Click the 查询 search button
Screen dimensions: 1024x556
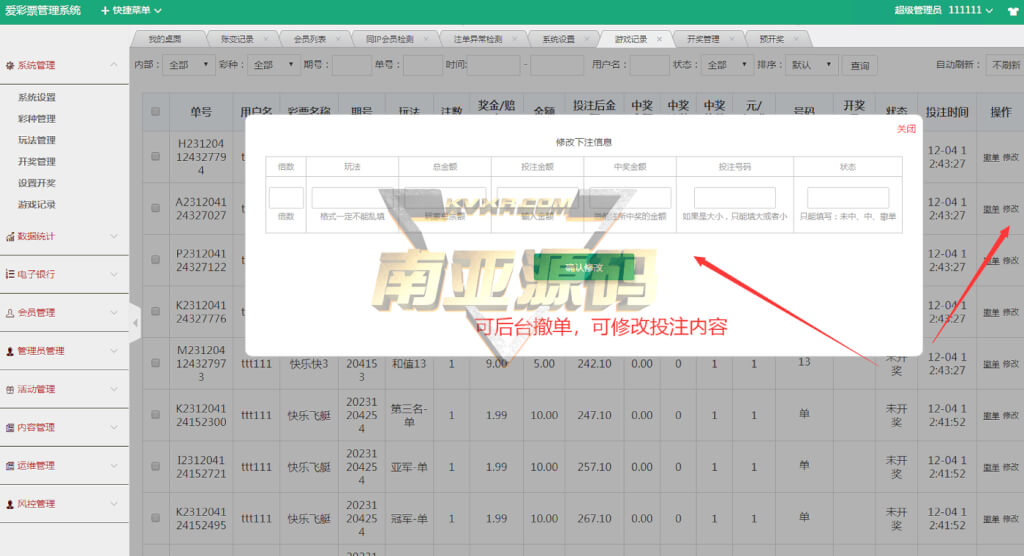click(x=859, y=65)
